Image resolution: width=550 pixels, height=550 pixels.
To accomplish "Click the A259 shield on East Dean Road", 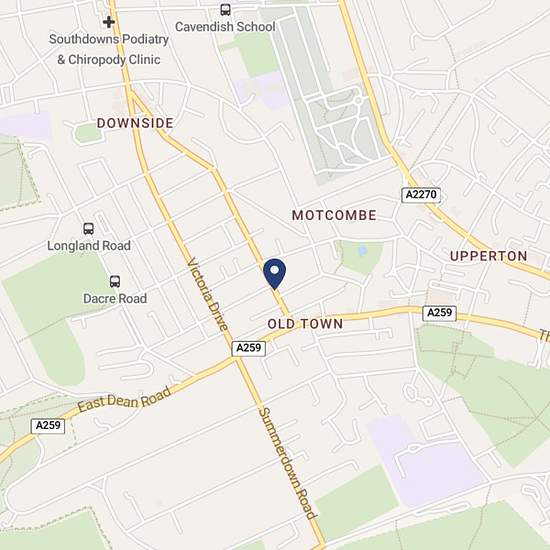I will pos(48,425).
